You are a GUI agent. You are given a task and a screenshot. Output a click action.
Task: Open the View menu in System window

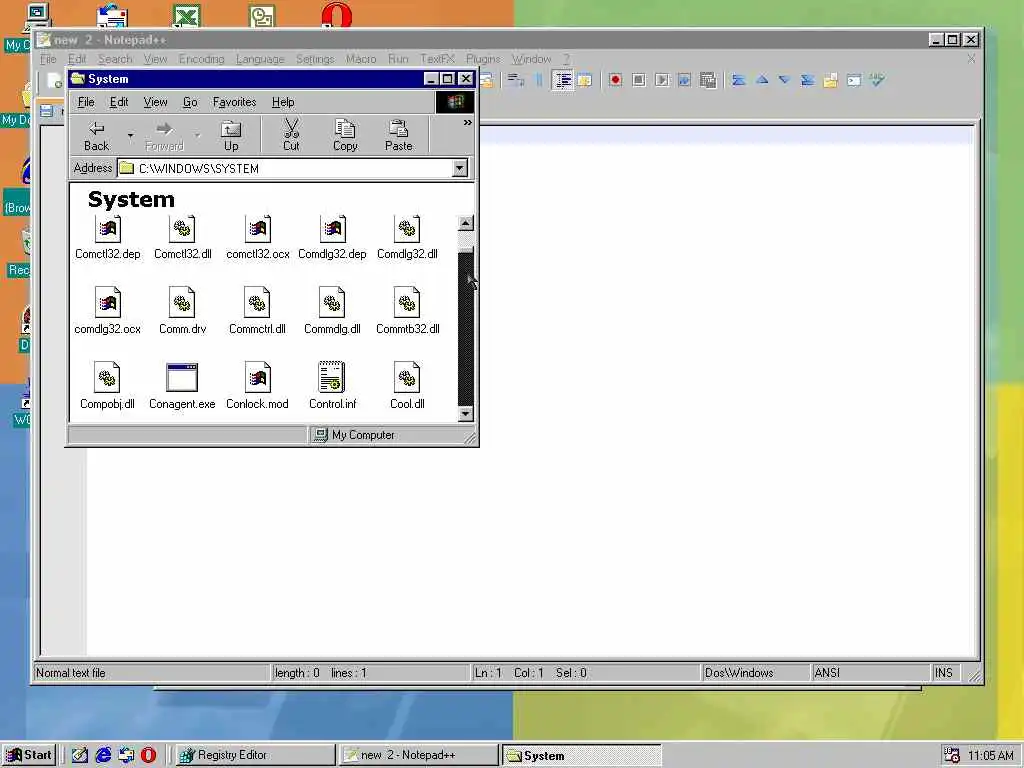155,102
